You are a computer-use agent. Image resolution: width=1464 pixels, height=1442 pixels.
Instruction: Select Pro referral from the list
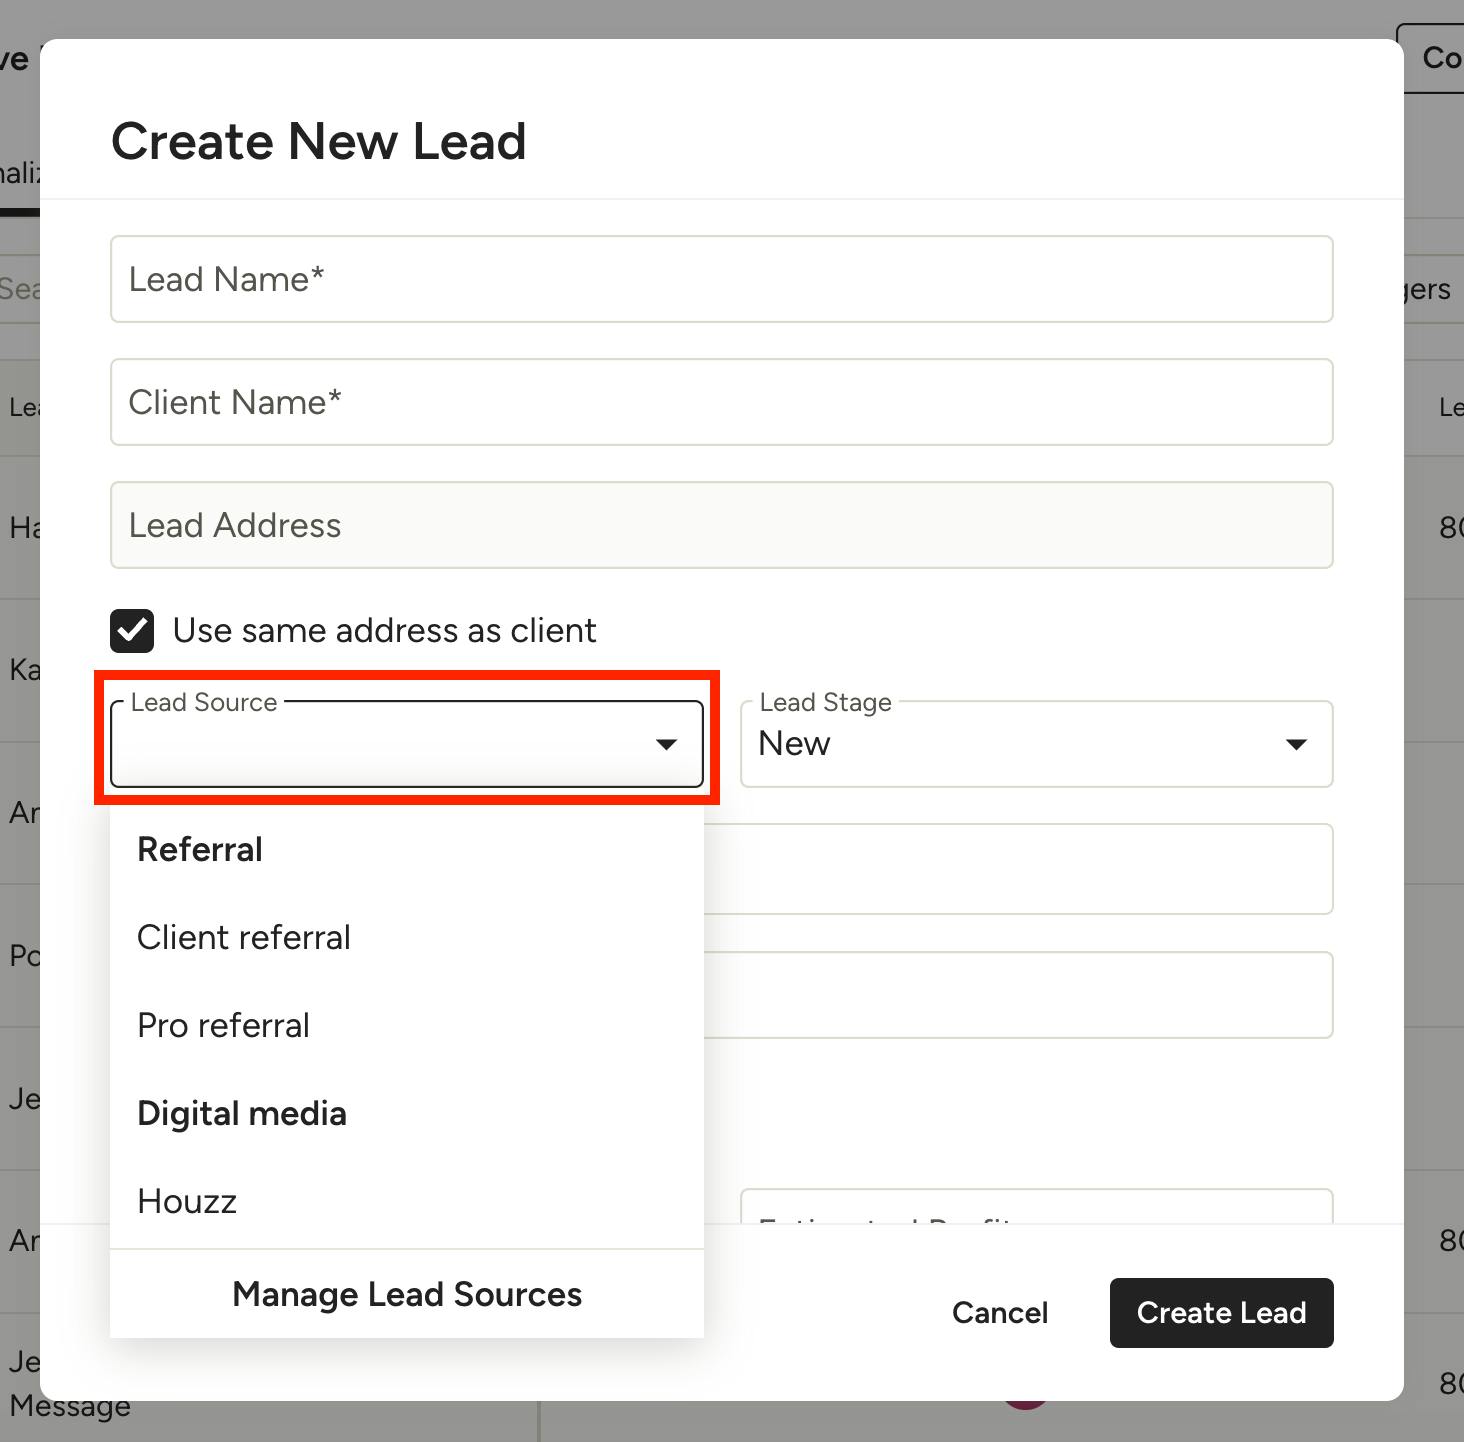(223, 1025)
